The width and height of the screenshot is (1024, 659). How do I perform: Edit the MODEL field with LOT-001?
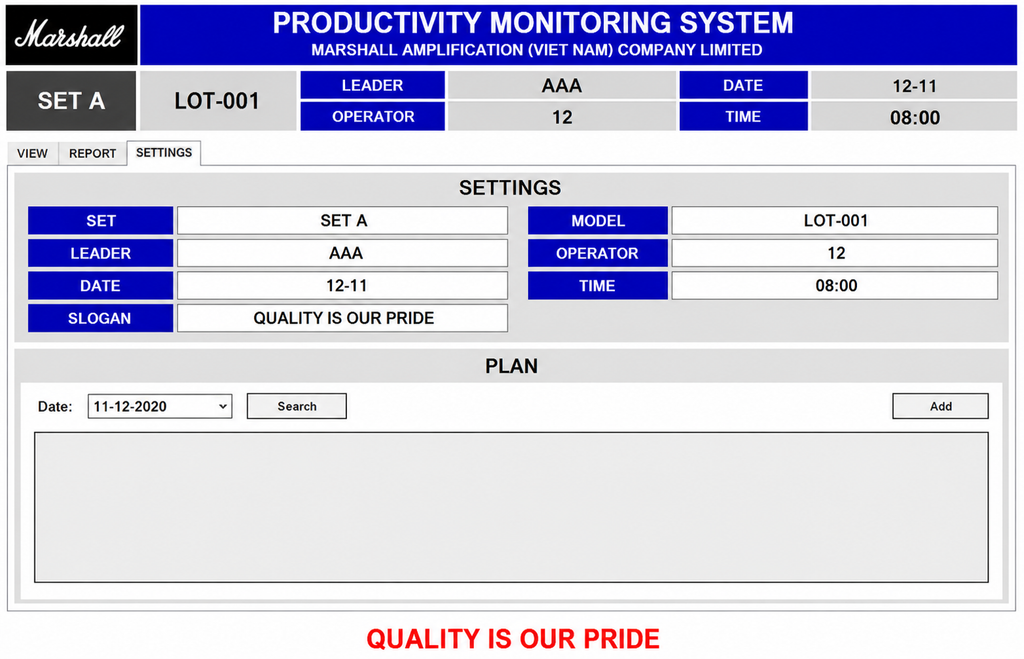coord(835,221)
